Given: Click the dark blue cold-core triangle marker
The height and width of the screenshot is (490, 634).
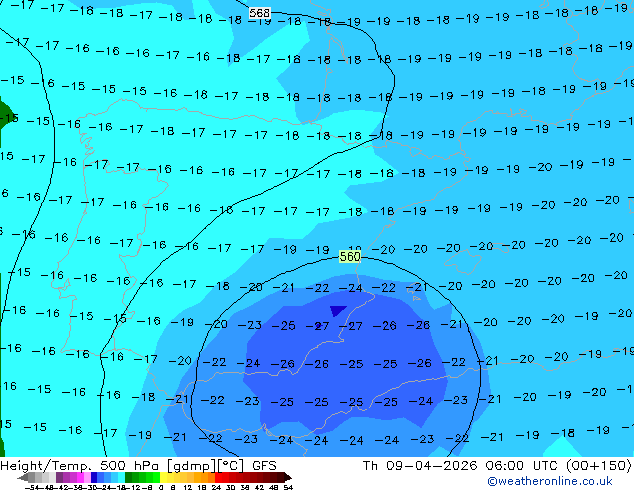Looking at the screenshot, I should [337, 310].
